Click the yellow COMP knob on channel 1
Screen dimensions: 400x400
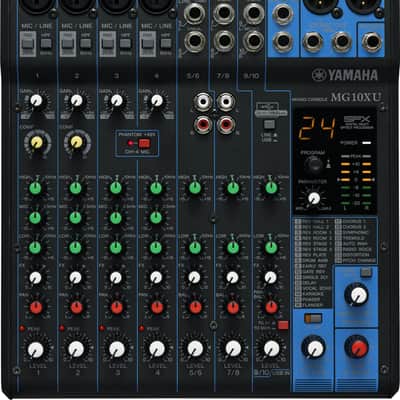pyautogui.click(x=37, y=142)
